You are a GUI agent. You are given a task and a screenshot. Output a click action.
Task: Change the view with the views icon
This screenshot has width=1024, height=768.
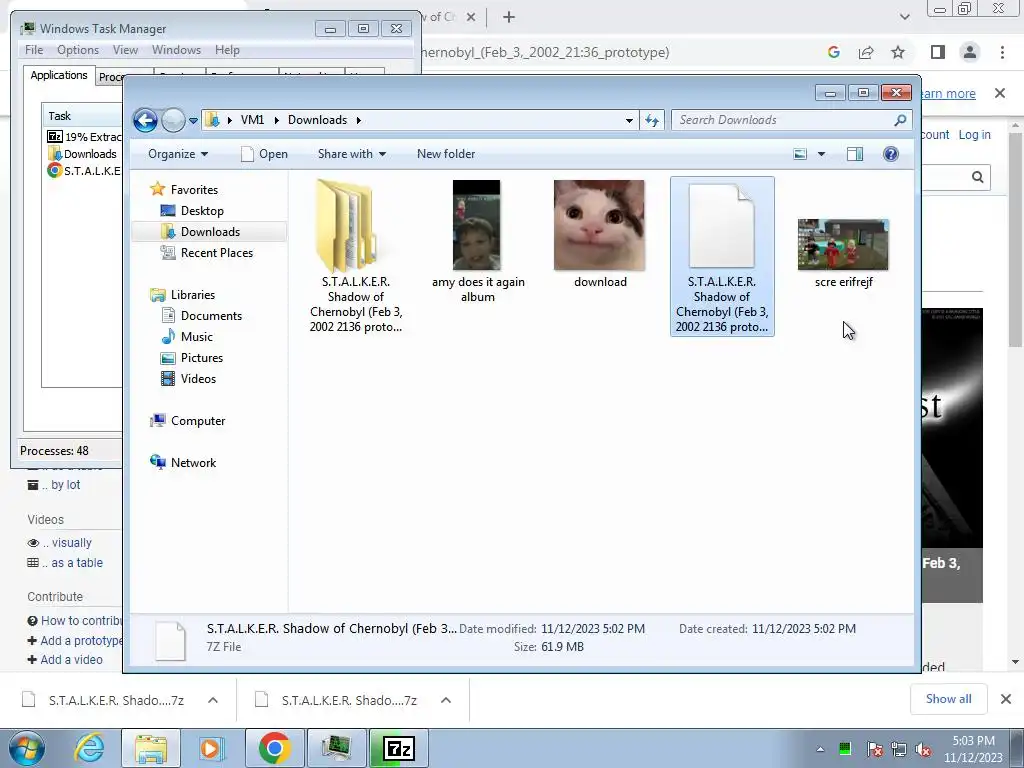click(800, 154)
